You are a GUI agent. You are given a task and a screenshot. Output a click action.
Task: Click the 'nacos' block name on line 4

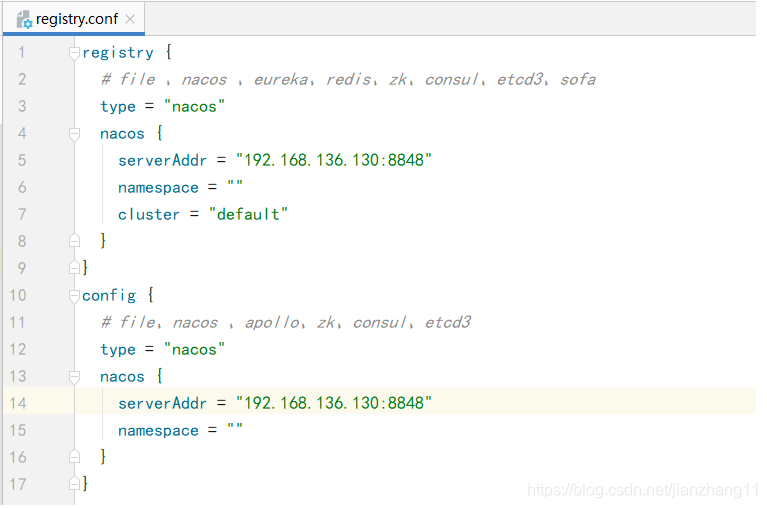point(122,134)
